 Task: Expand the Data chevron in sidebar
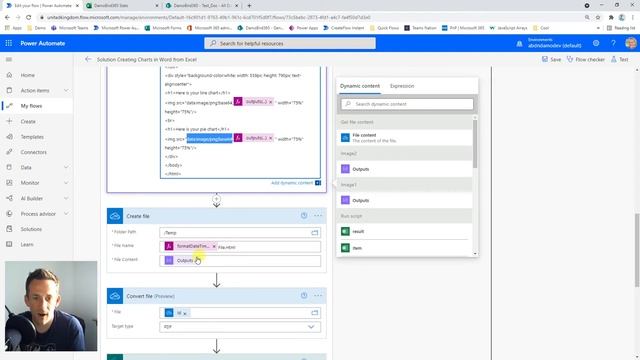pos(66,167)
